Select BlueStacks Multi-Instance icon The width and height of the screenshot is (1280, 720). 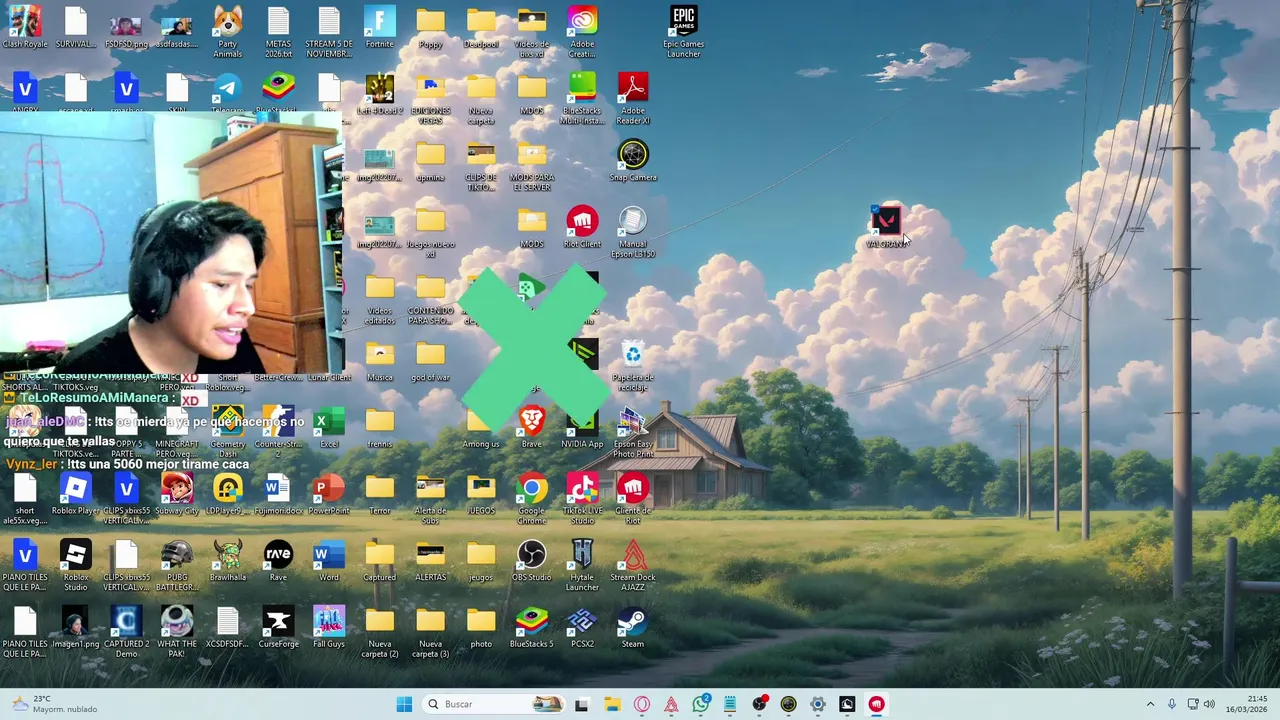[x=582, y=98]
